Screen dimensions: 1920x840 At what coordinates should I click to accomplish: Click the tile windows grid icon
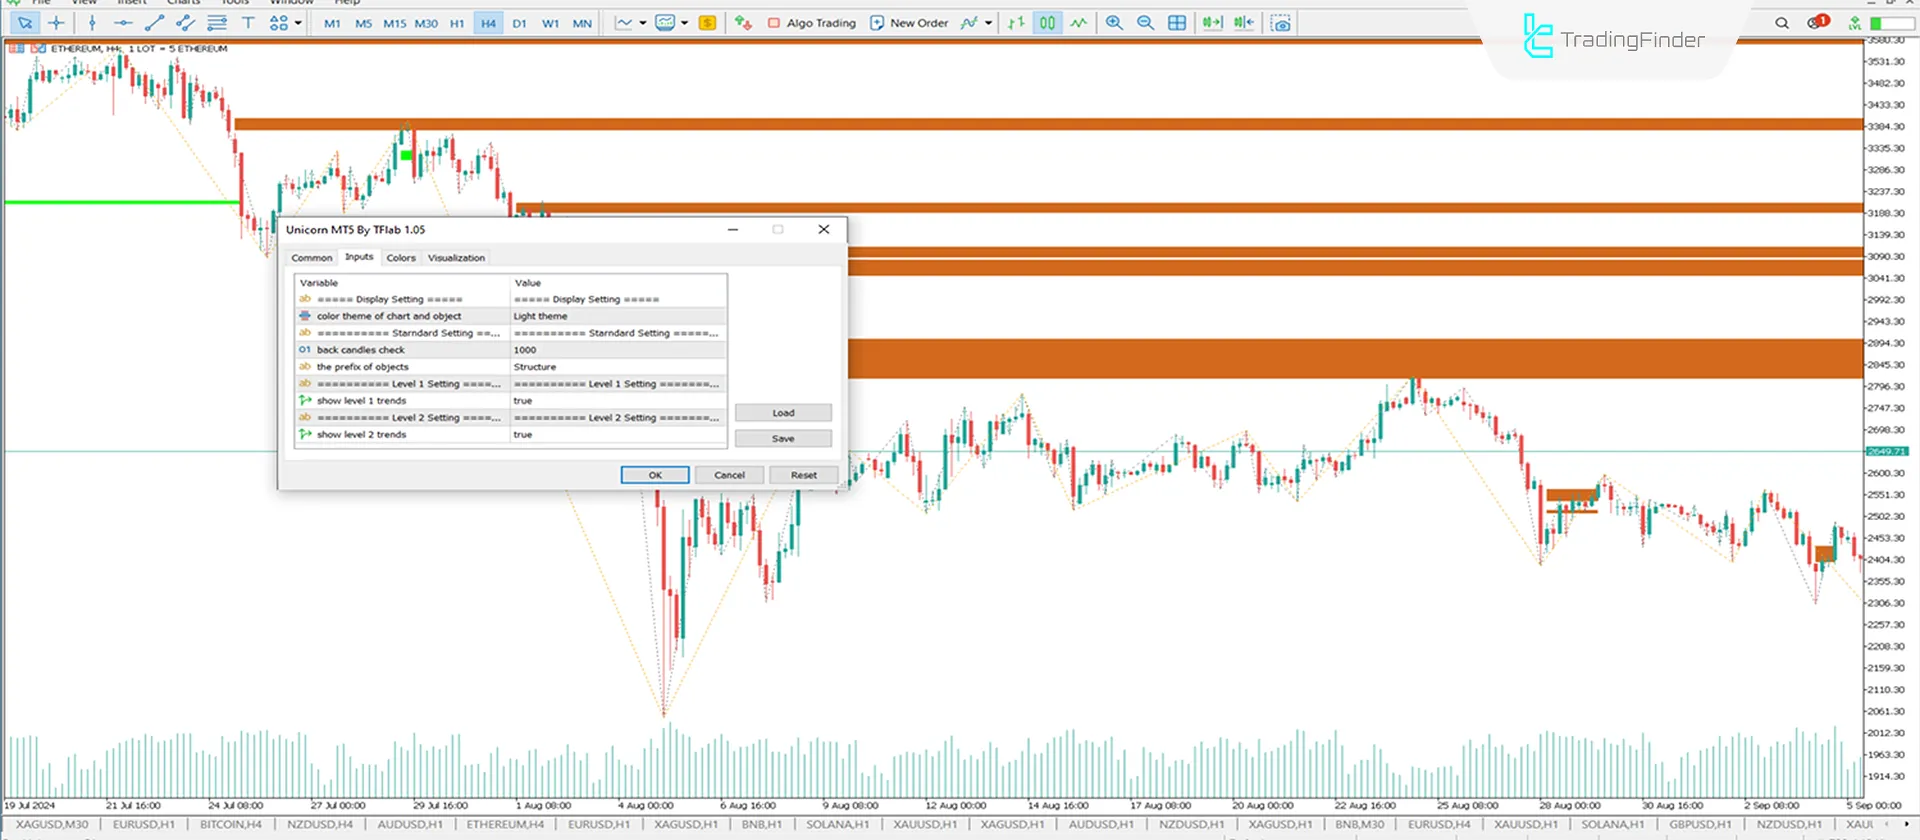pos(1177,23)
